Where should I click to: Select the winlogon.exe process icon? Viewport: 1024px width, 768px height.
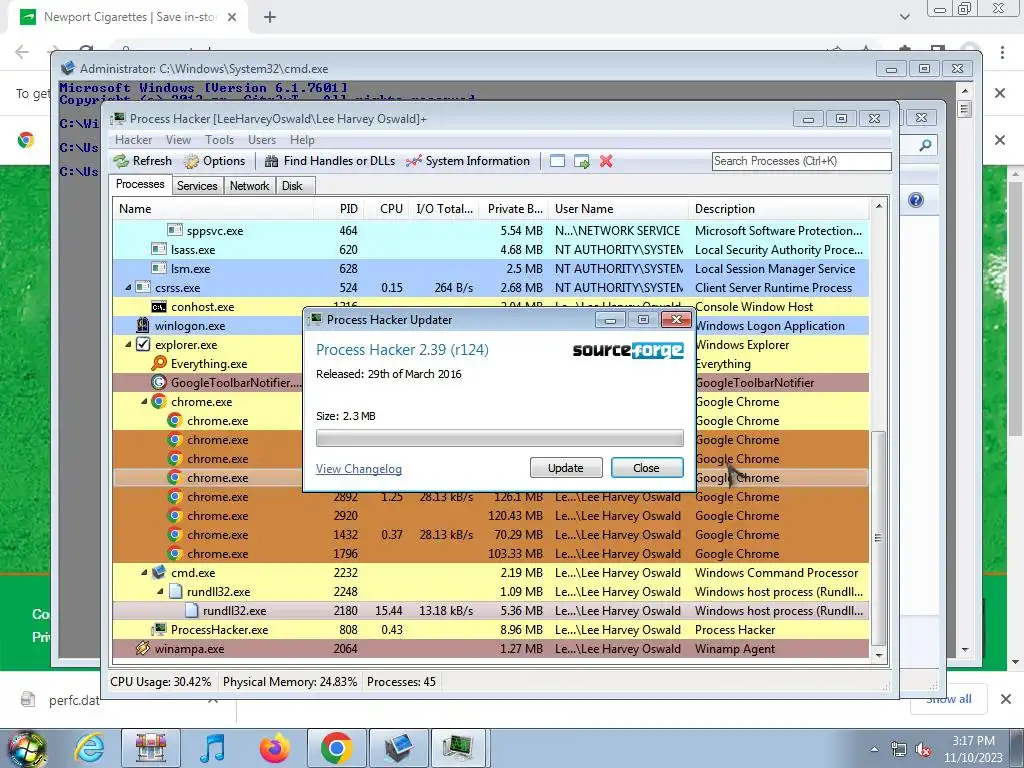tap(142, 325)
